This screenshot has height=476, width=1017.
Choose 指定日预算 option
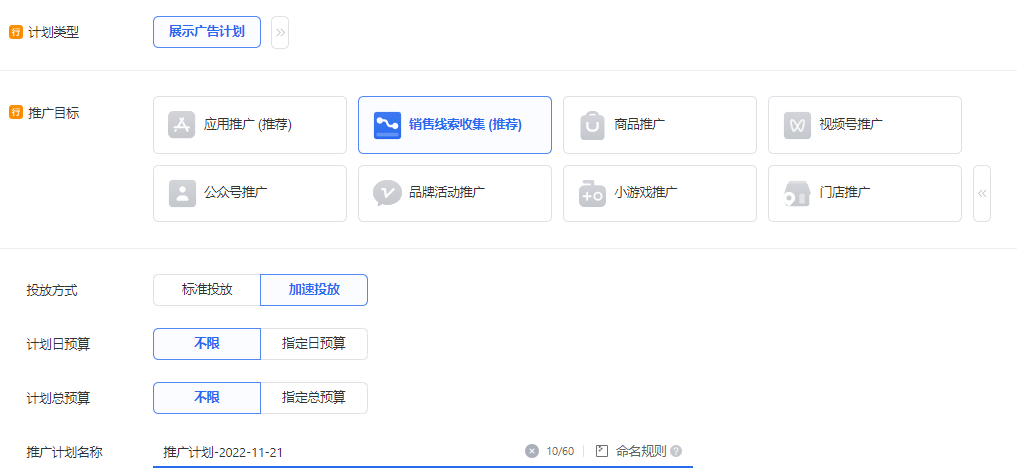coord(314,344)
